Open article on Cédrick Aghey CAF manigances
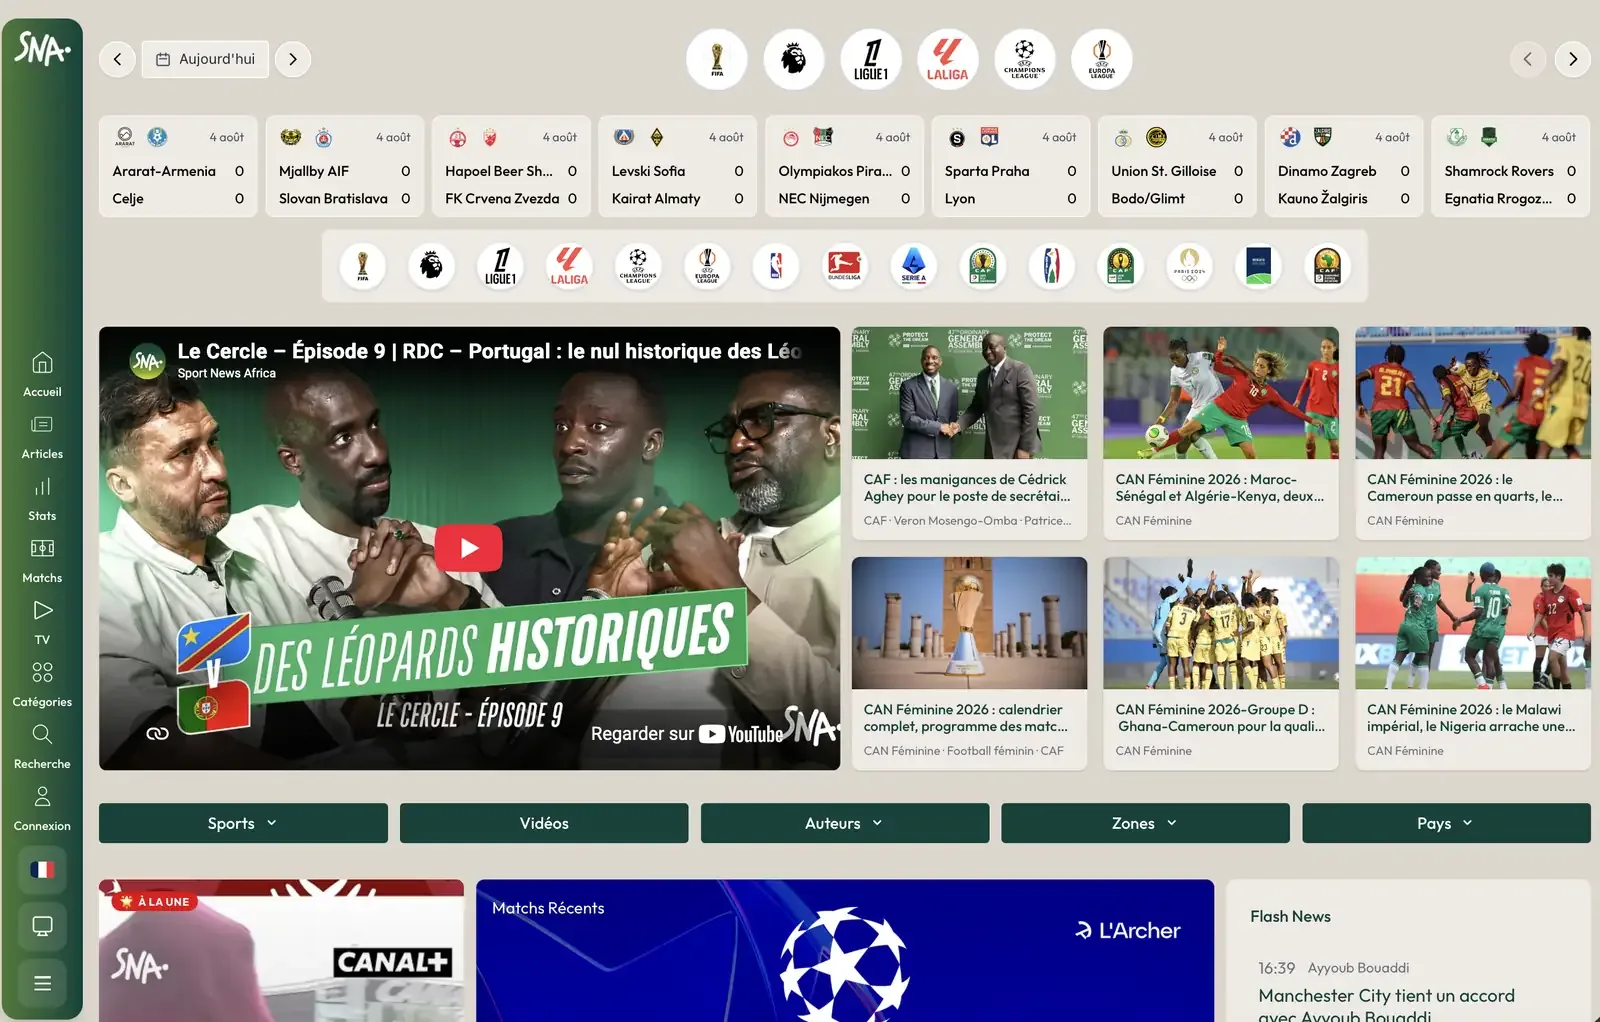 pyautogui.click(x=969, y=433)
